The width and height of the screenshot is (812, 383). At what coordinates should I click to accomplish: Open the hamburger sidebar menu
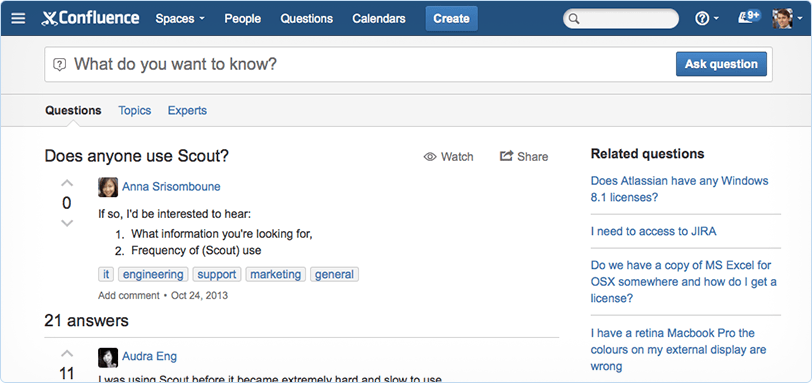pyautogui.click(x=18, y=19)
